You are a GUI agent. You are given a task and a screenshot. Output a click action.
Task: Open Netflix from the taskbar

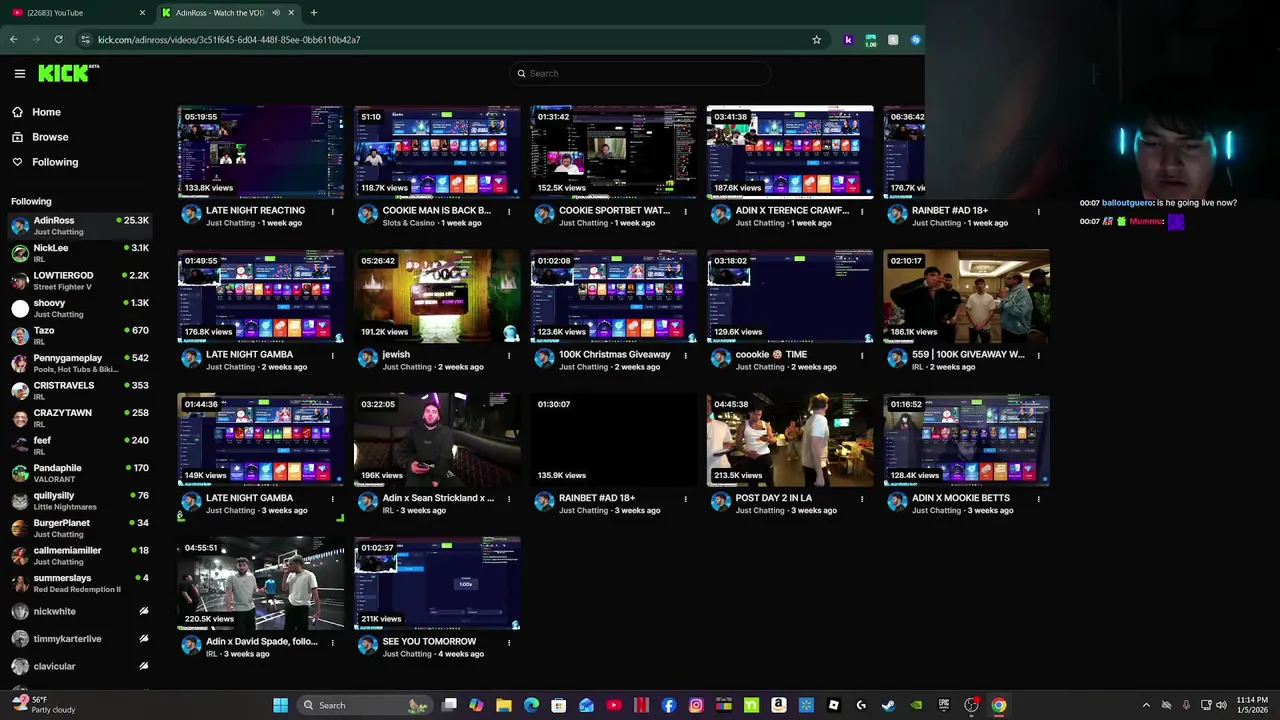coord(641,705)
